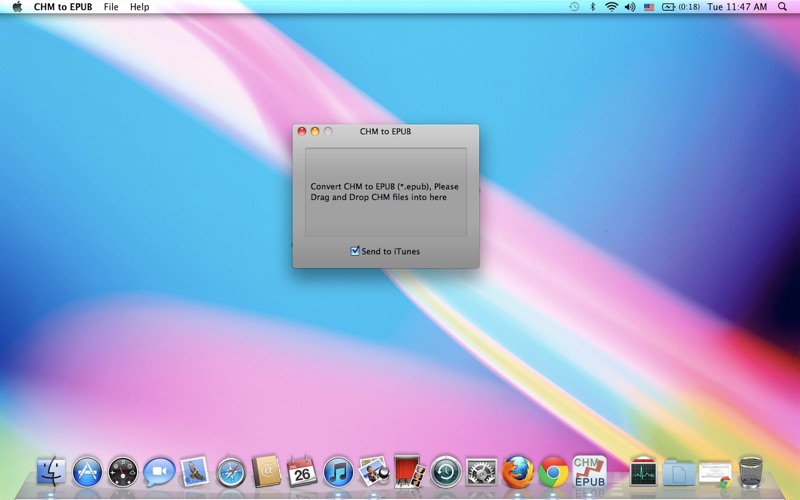800x500 pixels.
Task: Open the volume control in menu bar
Action: pos(630,7)
